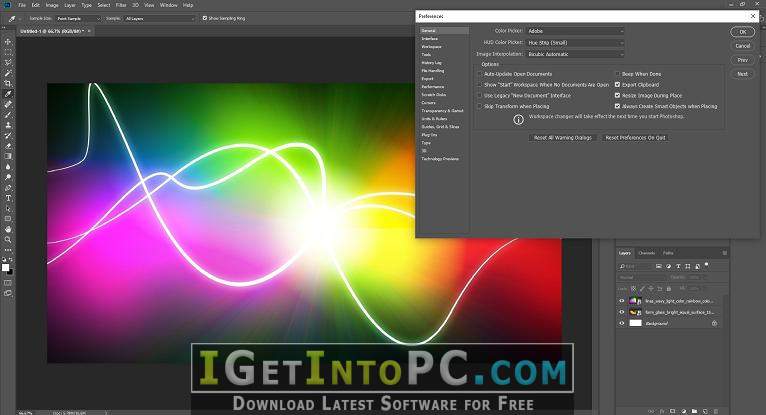766x415 pixels.
Task: Select the Hand tool
Action: pyautogui.click(x=8, y=229)
